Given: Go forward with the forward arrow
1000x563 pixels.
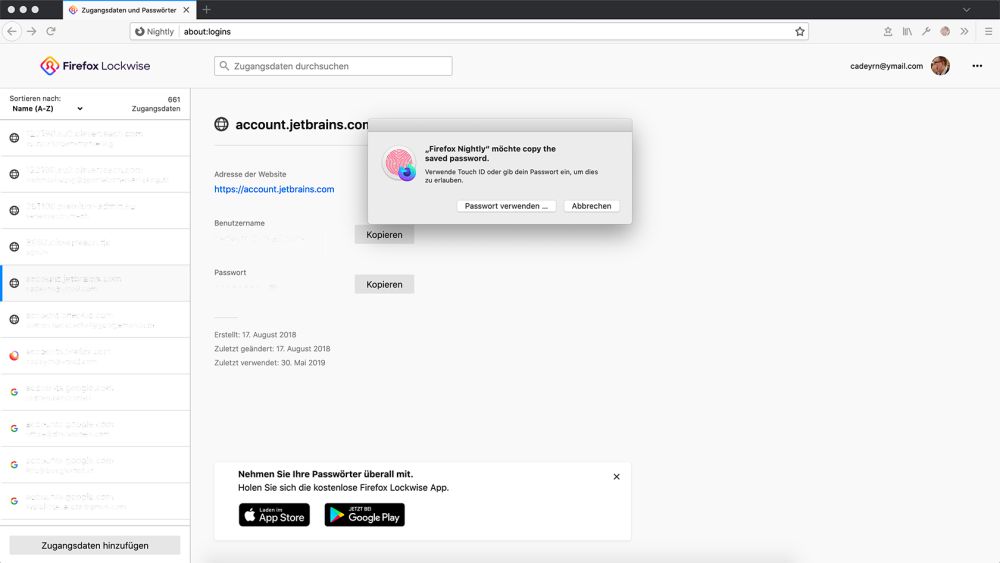Looking at the screenshot, I should click(31, 31).
